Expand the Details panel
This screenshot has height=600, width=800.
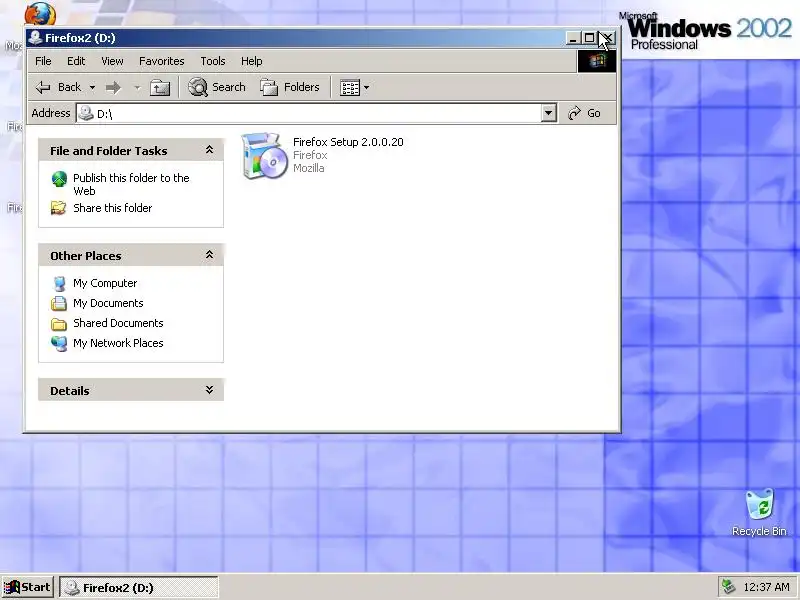tap(209, 390)
